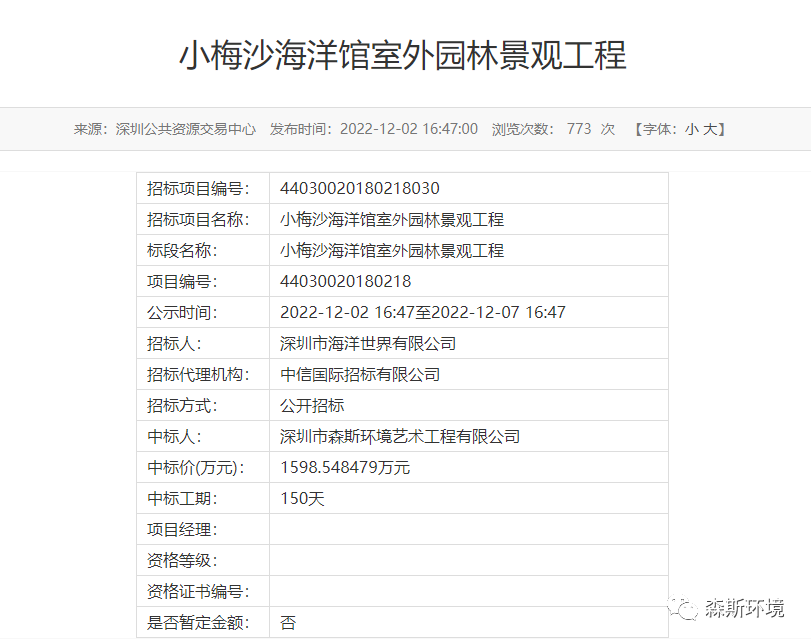Click the view count 773 次
This screenshot has width=811, height=644.
pos(590,129)
